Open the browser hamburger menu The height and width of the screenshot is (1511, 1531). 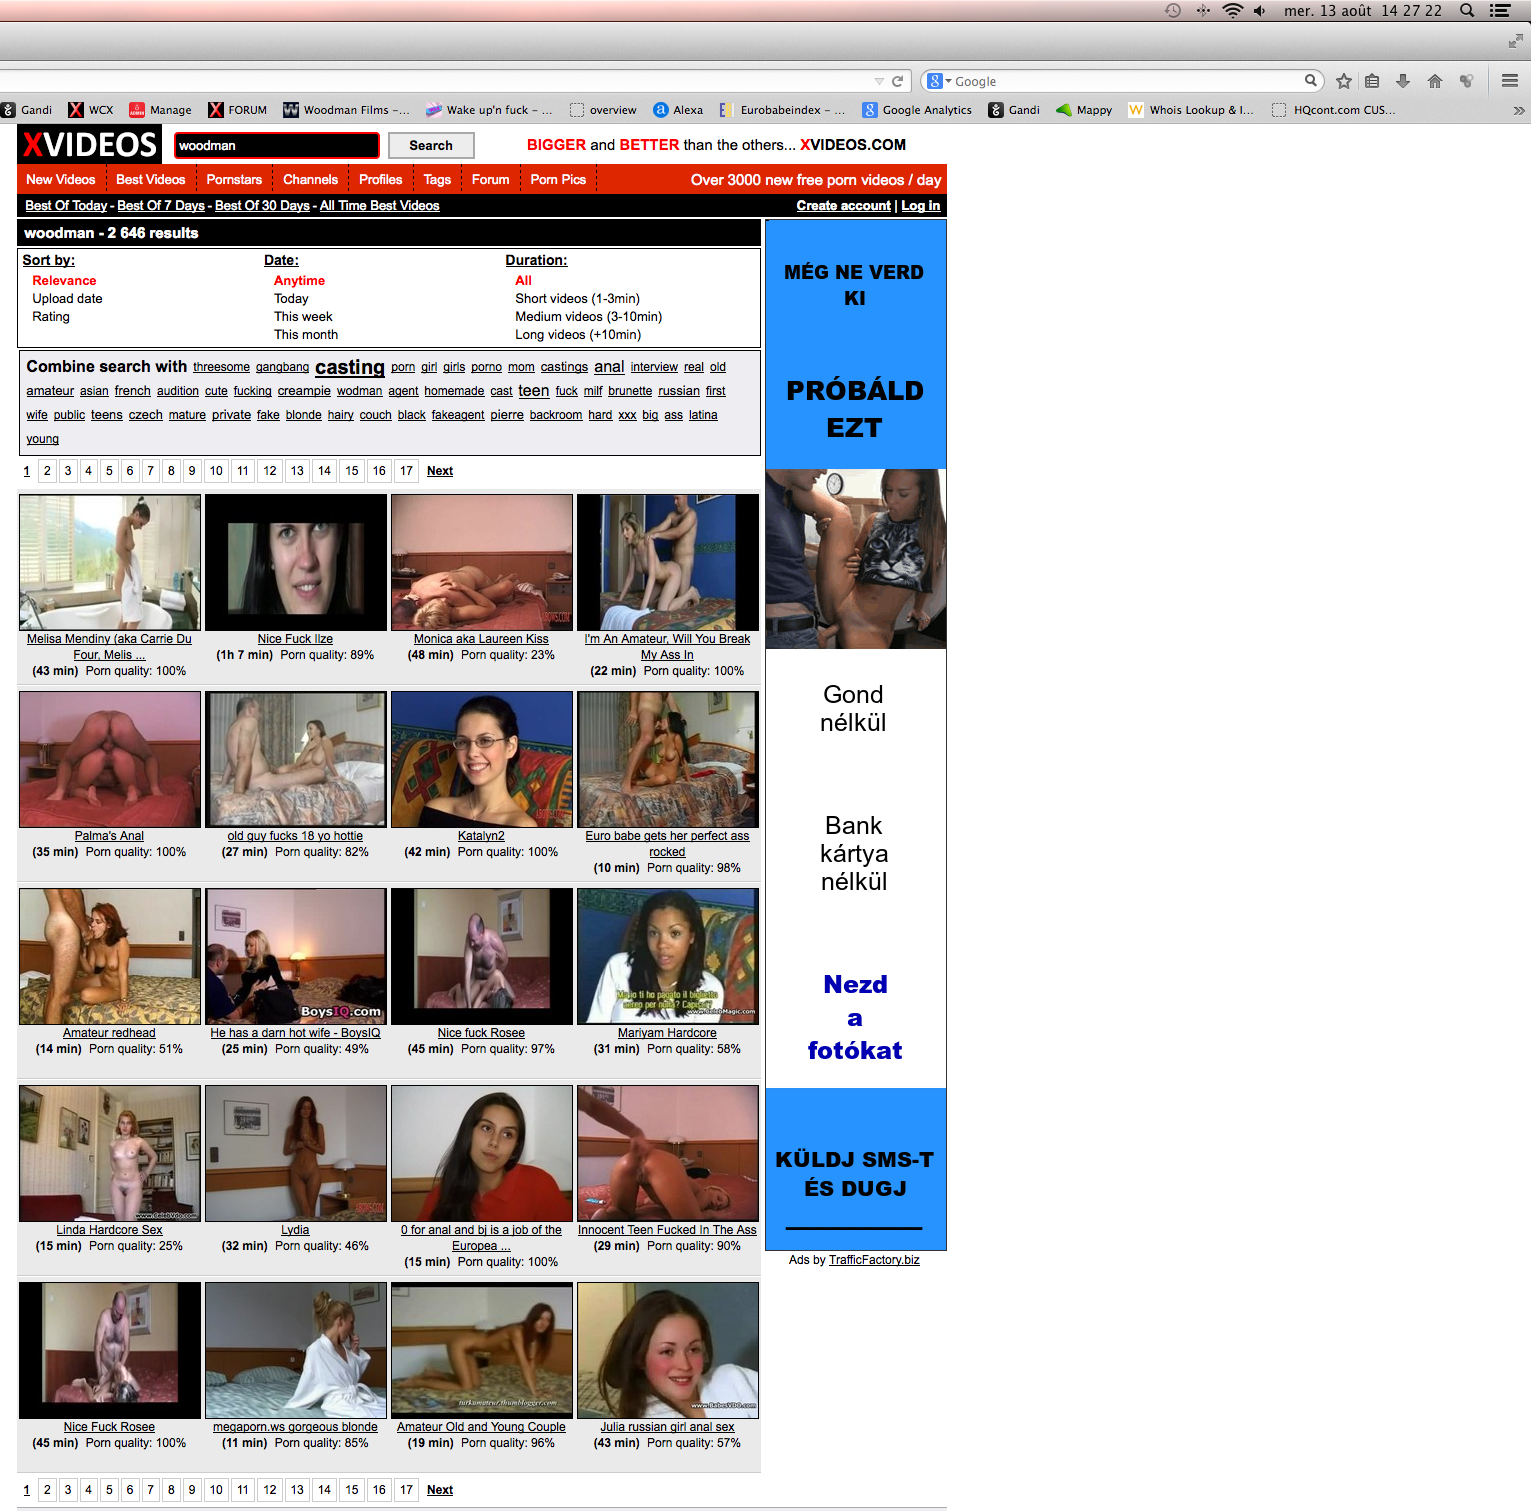(x=1510, y=81)
